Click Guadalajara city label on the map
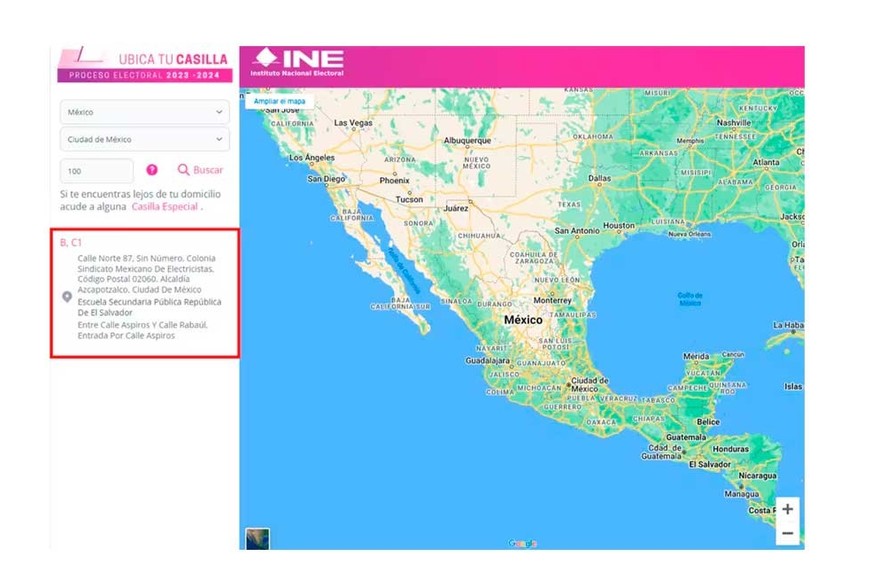 [x=487, y=360]
